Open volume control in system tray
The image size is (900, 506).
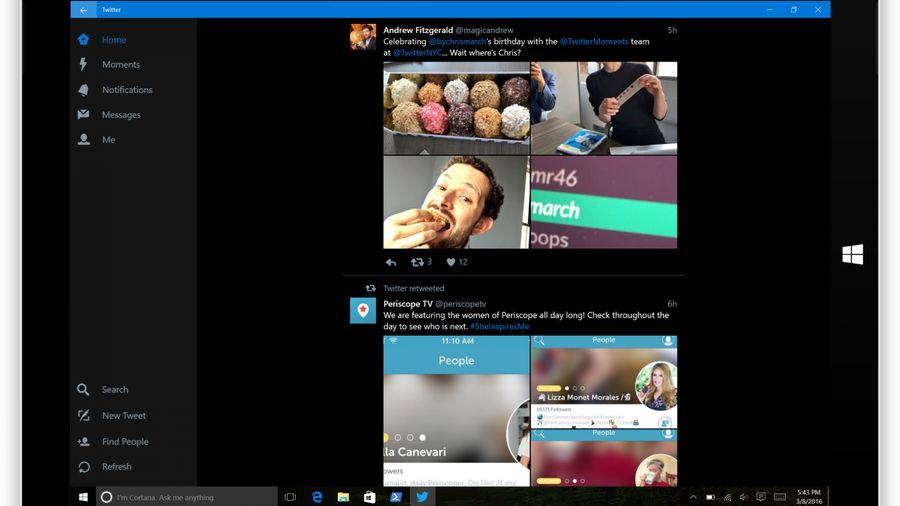click(744, 497)
